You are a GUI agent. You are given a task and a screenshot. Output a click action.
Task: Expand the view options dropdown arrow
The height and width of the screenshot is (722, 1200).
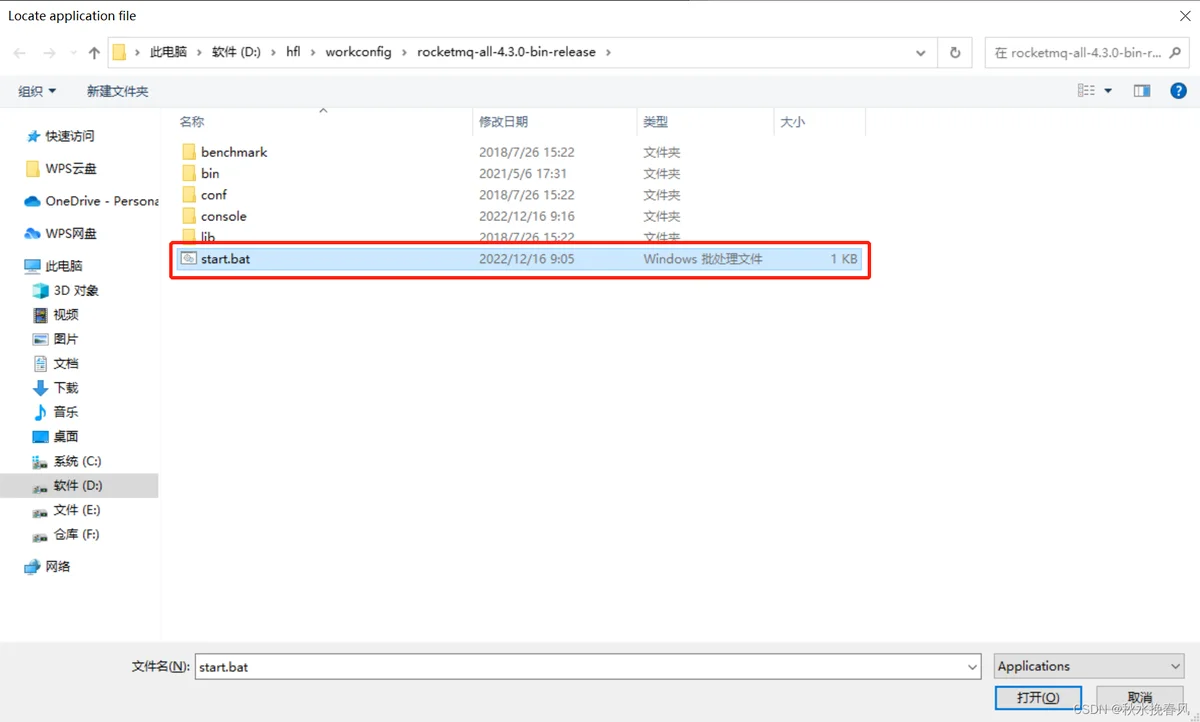(1108, 91)
